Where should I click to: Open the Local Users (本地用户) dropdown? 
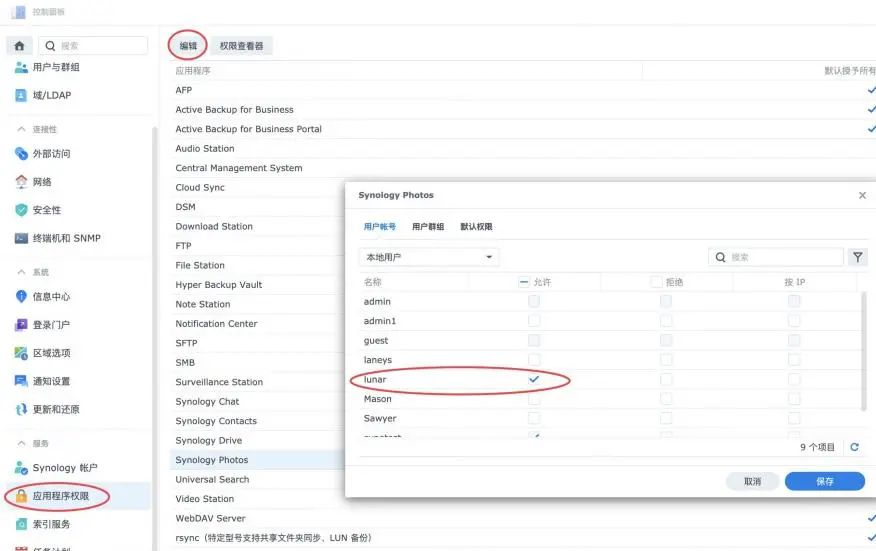[429, 257]
